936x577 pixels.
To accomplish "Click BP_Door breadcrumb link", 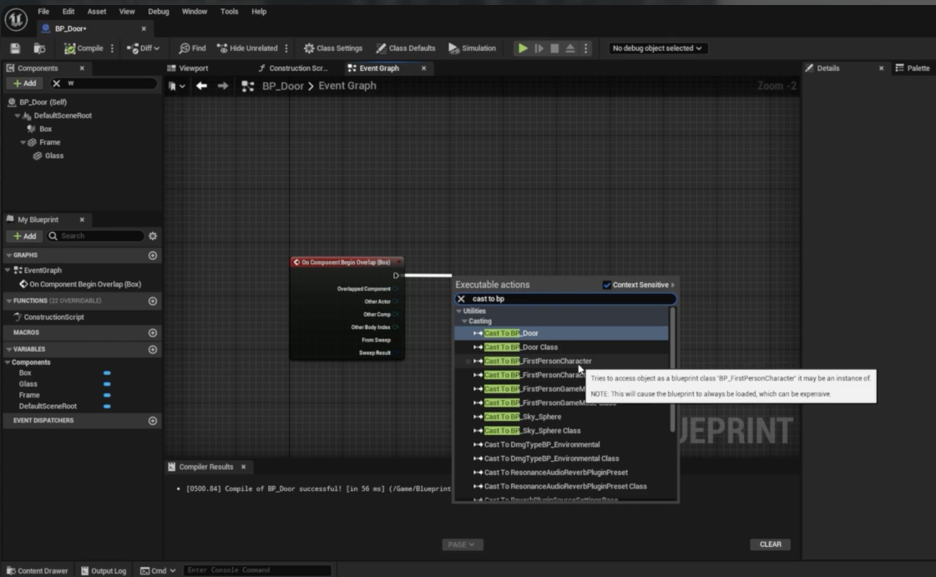I will click(283, 86).
